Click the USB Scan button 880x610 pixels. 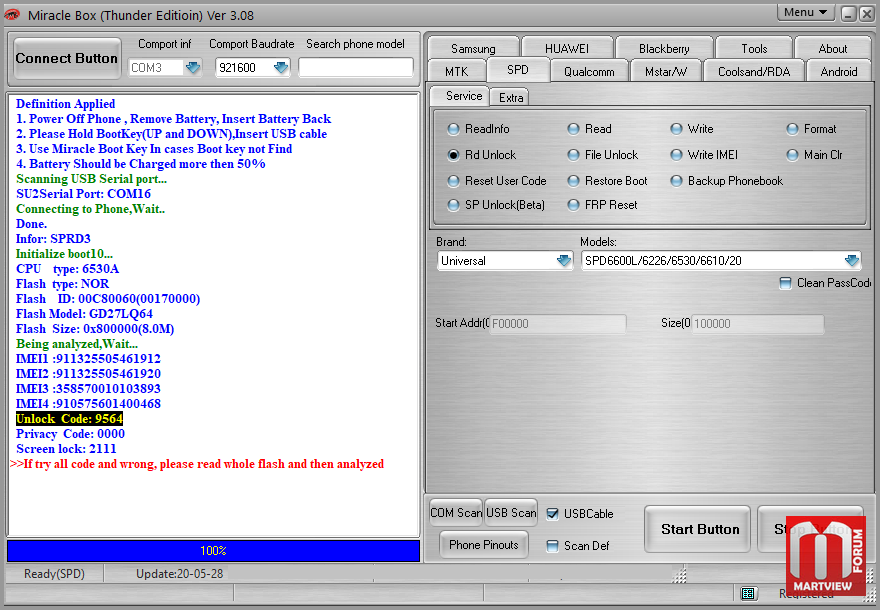511,513
